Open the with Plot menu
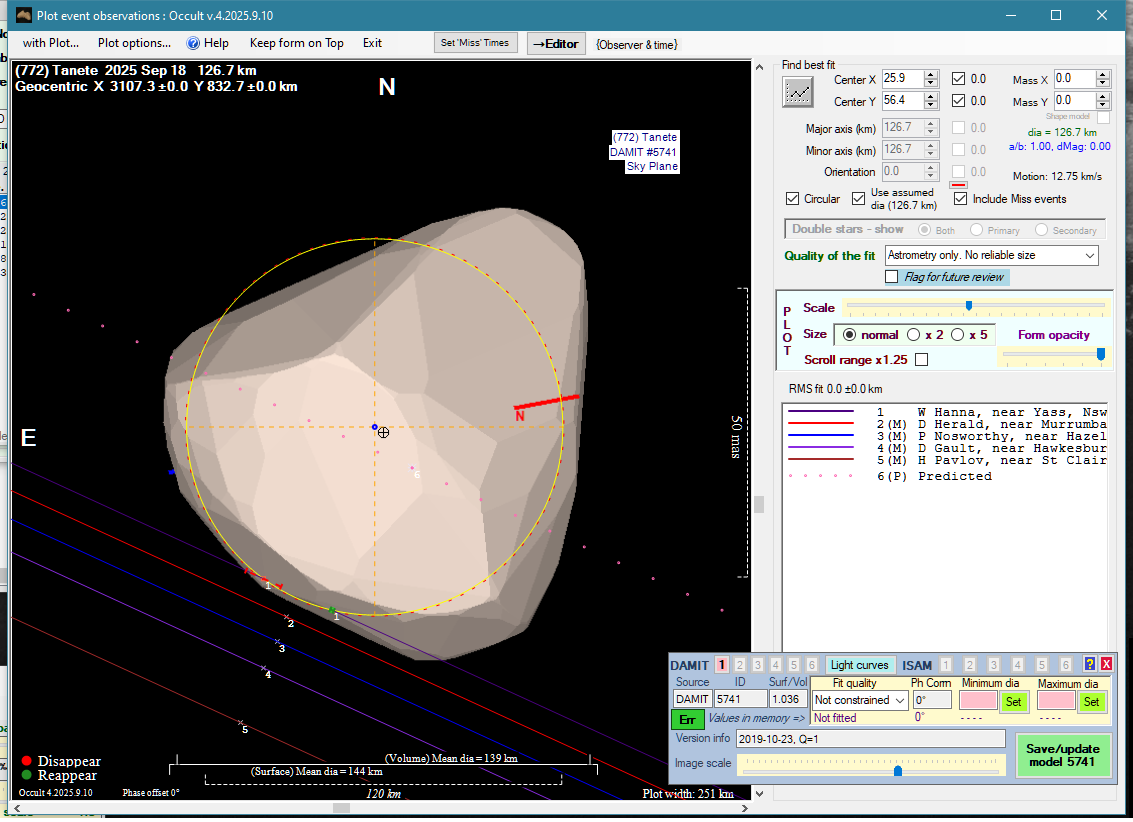This screenshot has height=822, width=1133. click(51, 43)
